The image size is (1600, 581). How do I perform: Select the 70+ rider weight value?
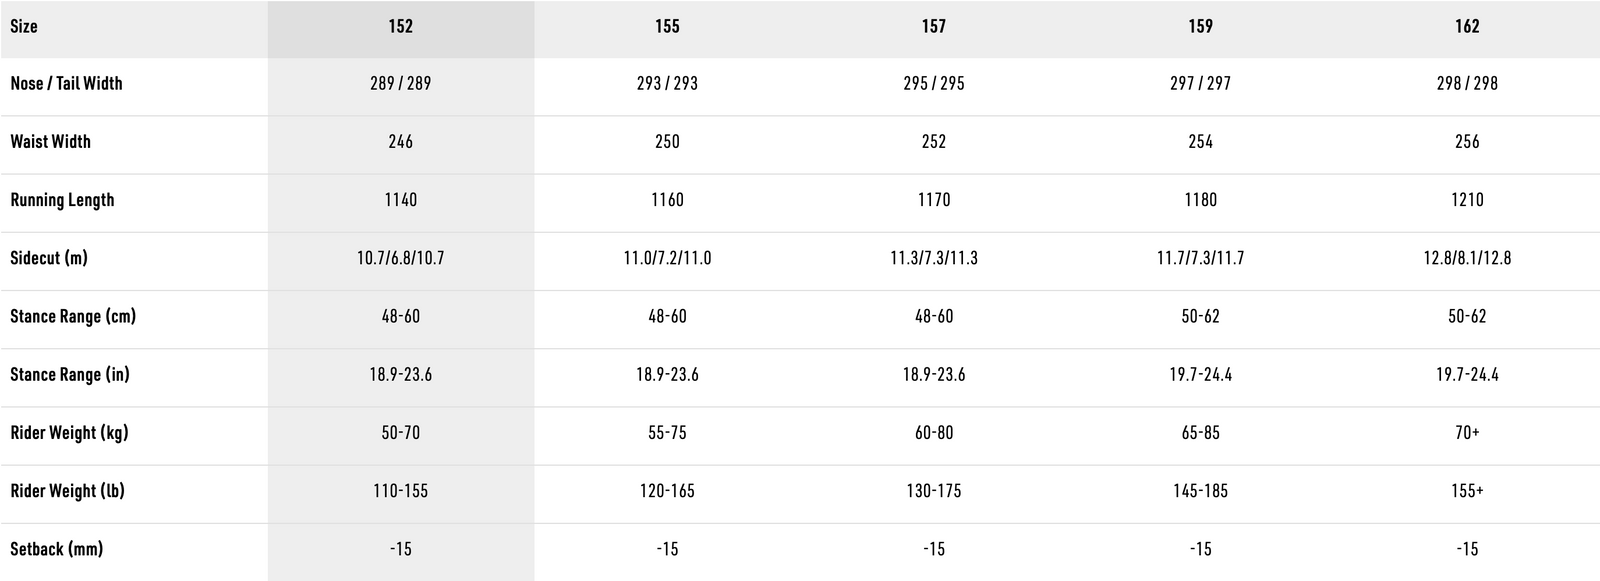pyautogui.click(x=1467, y=433)
